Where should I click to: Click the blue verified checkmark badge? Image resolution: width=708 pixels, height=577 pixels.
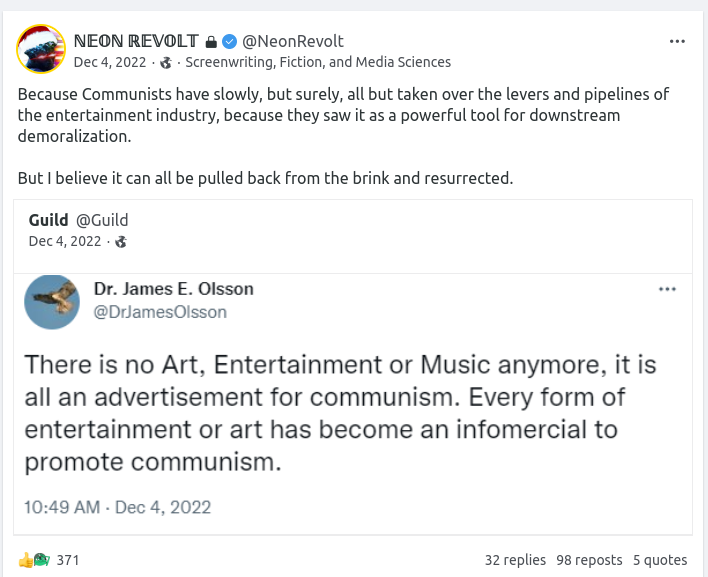tap(229, 42)
